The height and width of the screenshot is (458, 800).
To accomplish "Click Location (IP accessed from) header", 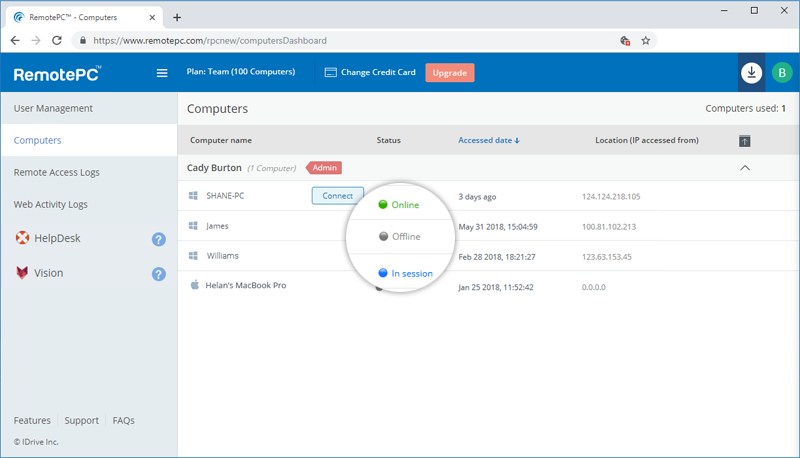I will (646, 140).
